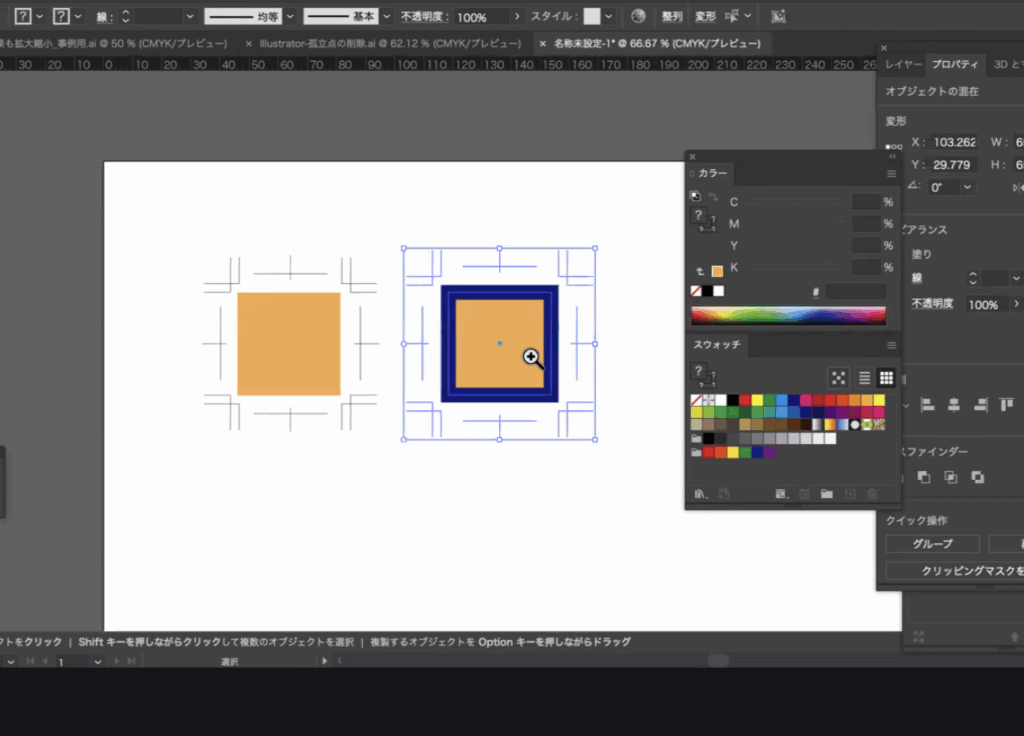Viewport: 1024px width, 736px height.
Task: Select the None color box in Color panel
Action: coord(696,291)
